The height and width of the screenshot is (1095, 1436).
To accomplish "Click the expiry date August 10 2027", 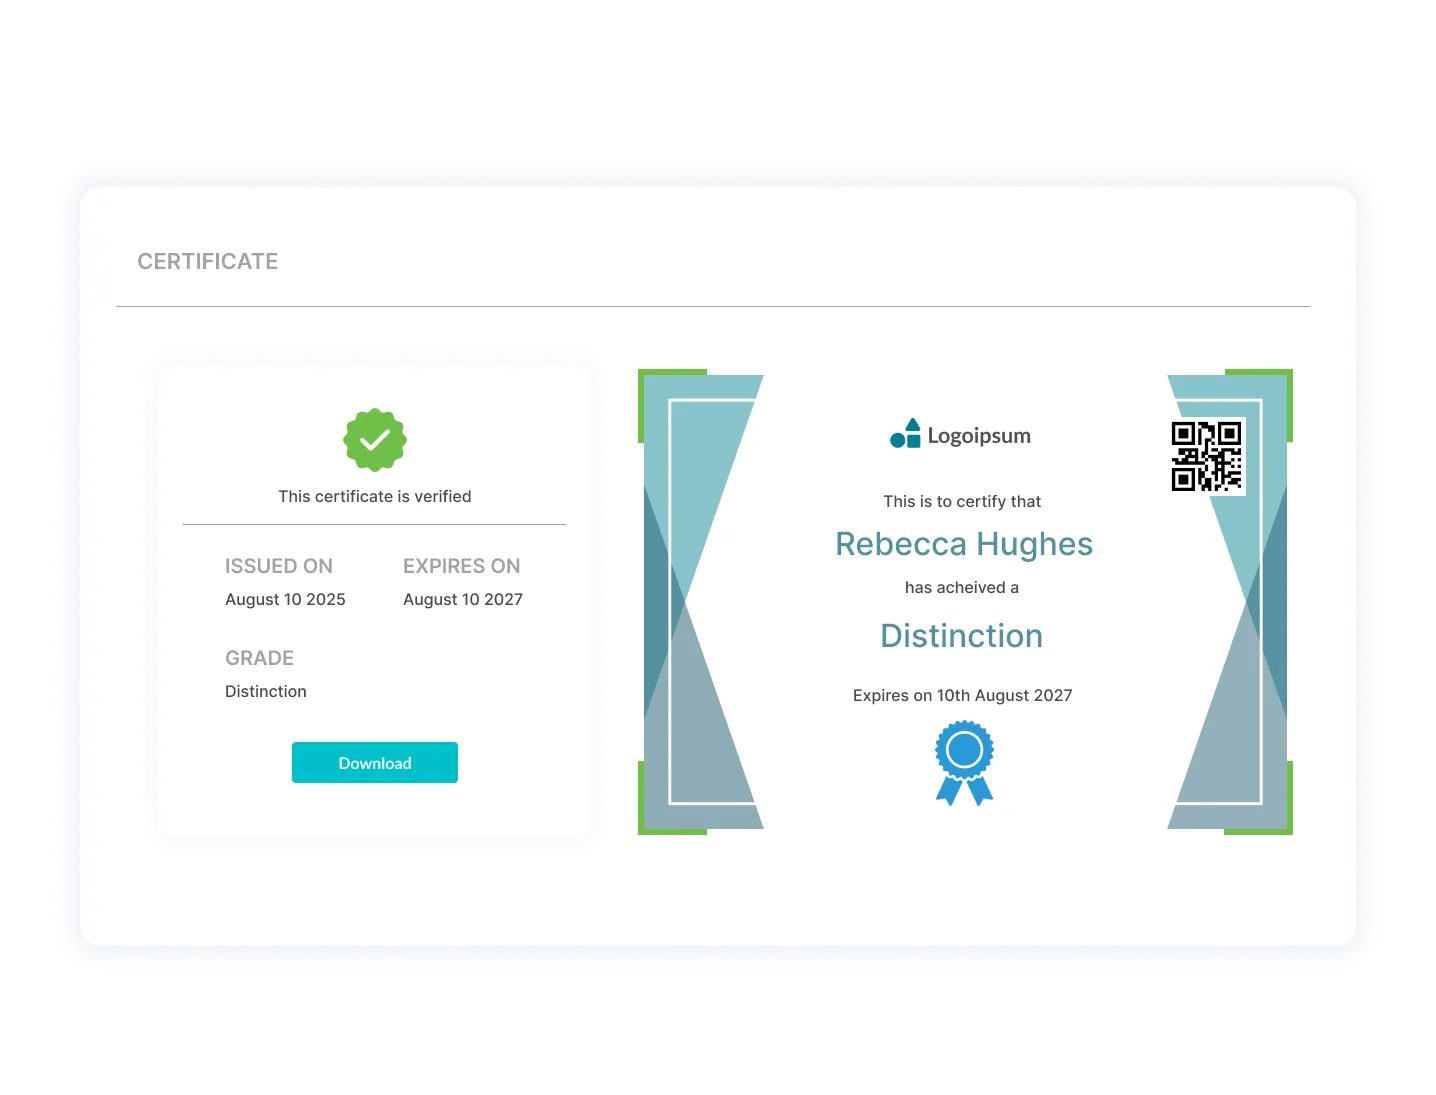I will (463, 600).
